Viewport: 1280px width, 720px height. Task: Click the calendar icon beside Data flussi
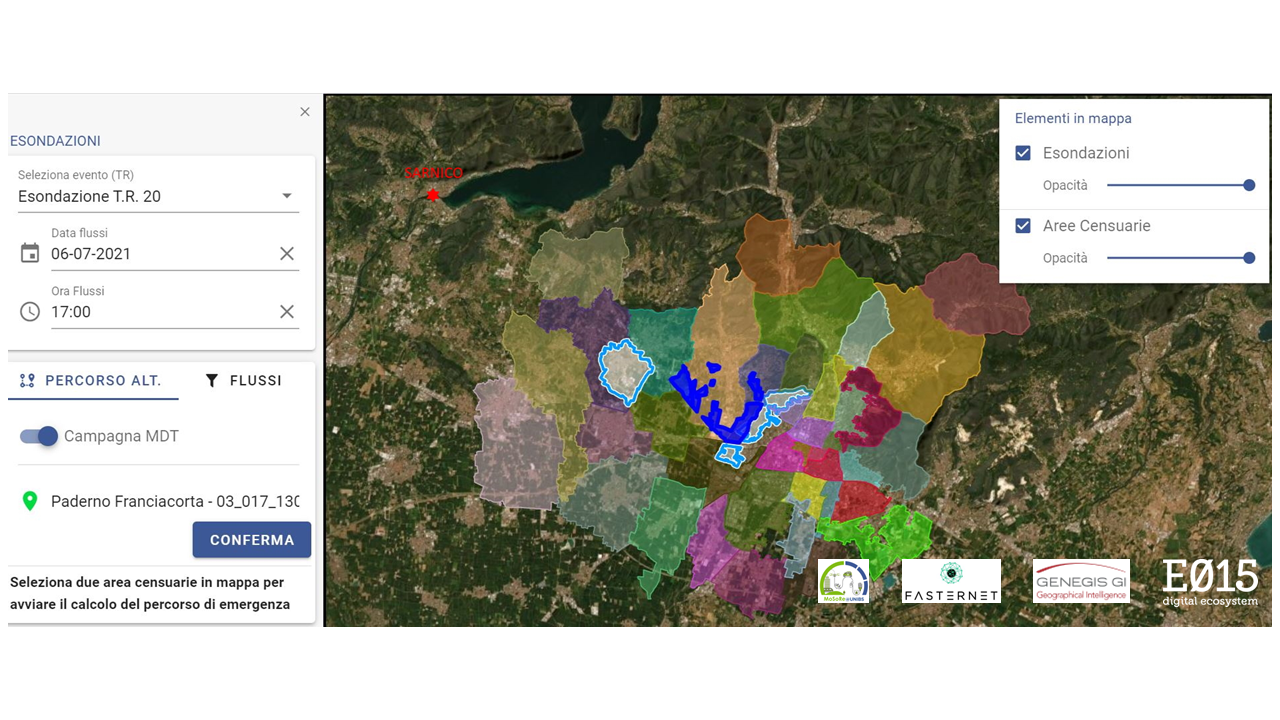coord(30,253)
